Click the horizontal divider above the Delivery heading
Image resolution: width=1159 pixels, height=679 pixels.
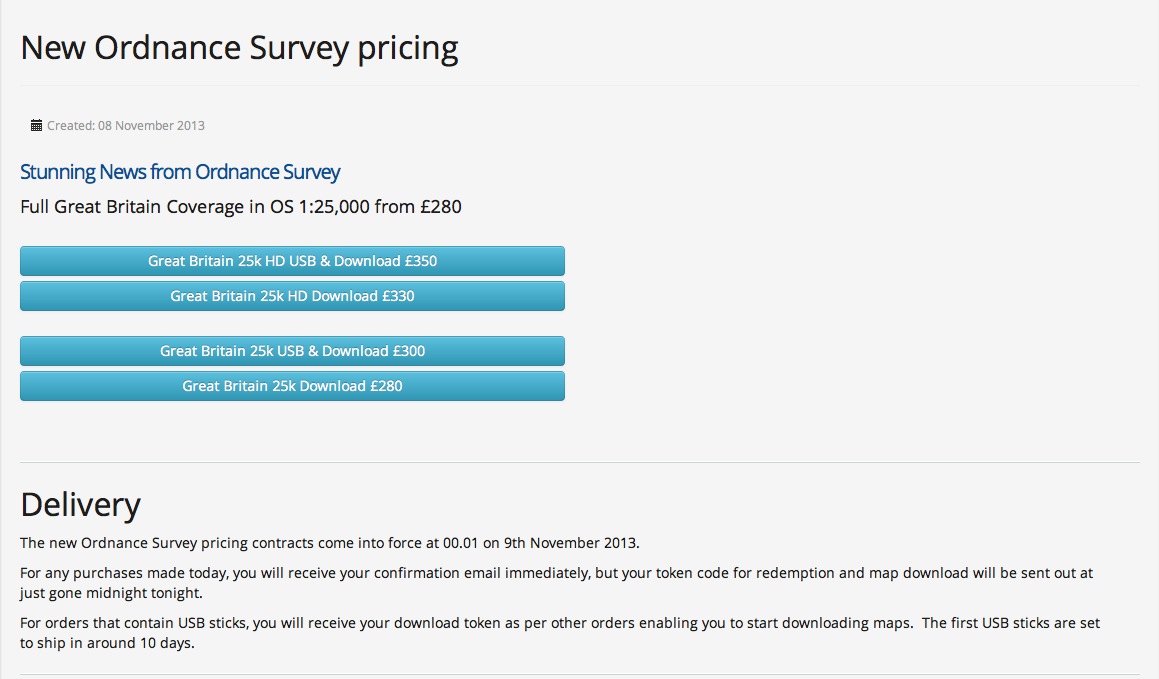pyautogui.click(x=579, y=463)
